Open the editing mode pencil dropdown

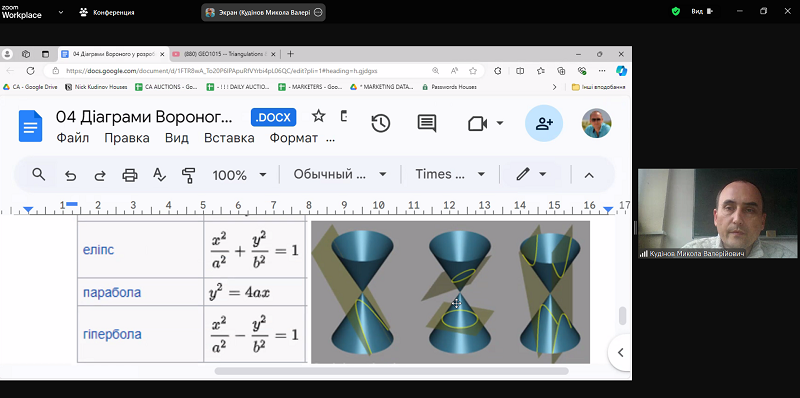(531, 175)
